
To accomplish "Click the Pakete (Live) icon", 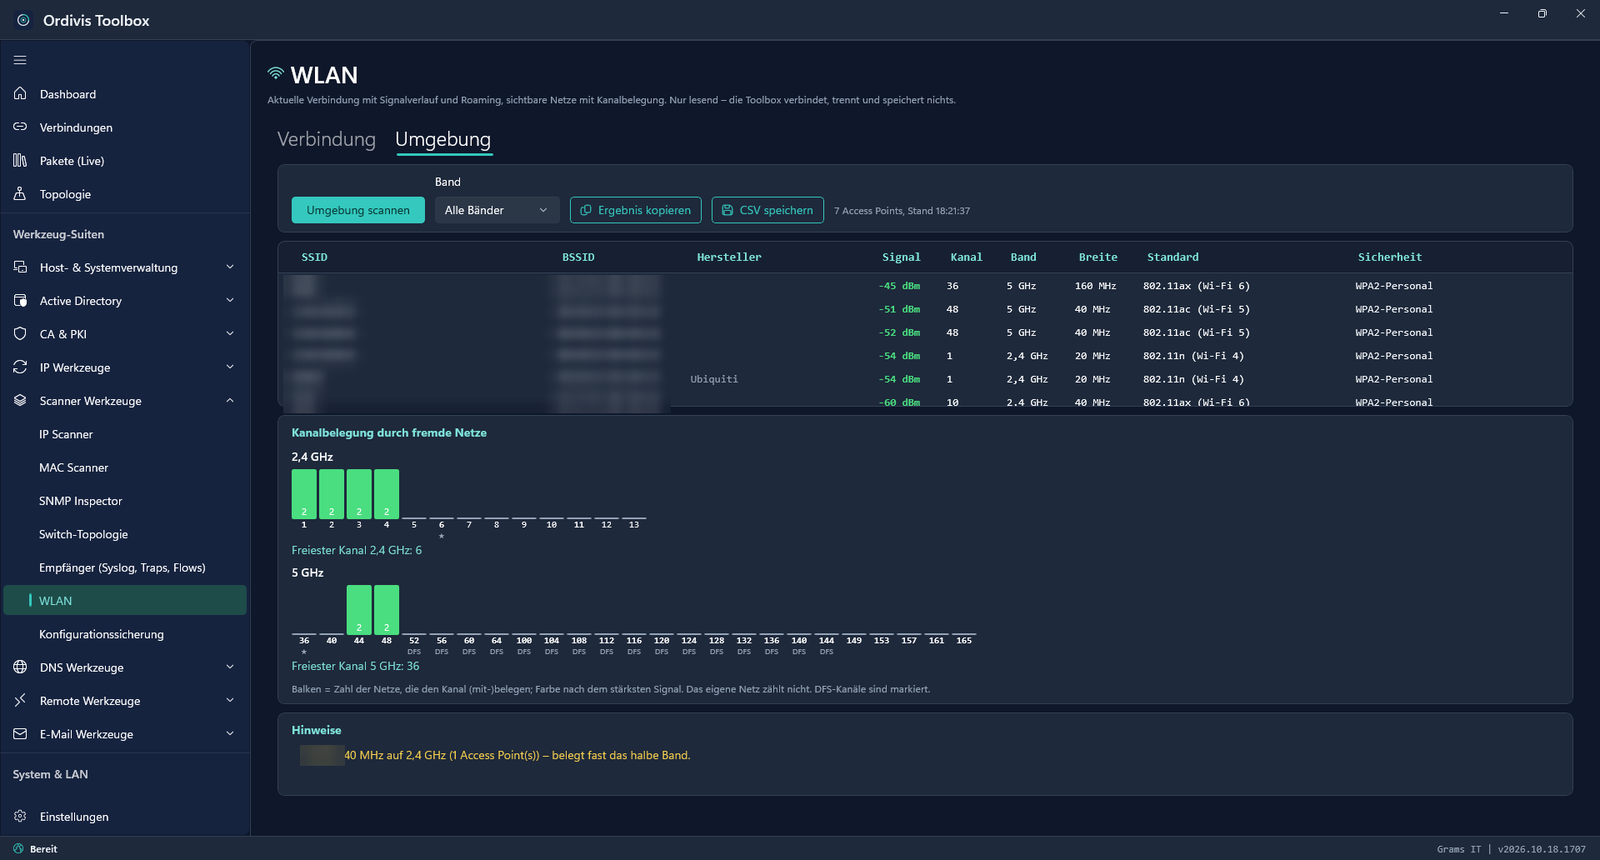I will pyautogui.click(x=20, y=160).
